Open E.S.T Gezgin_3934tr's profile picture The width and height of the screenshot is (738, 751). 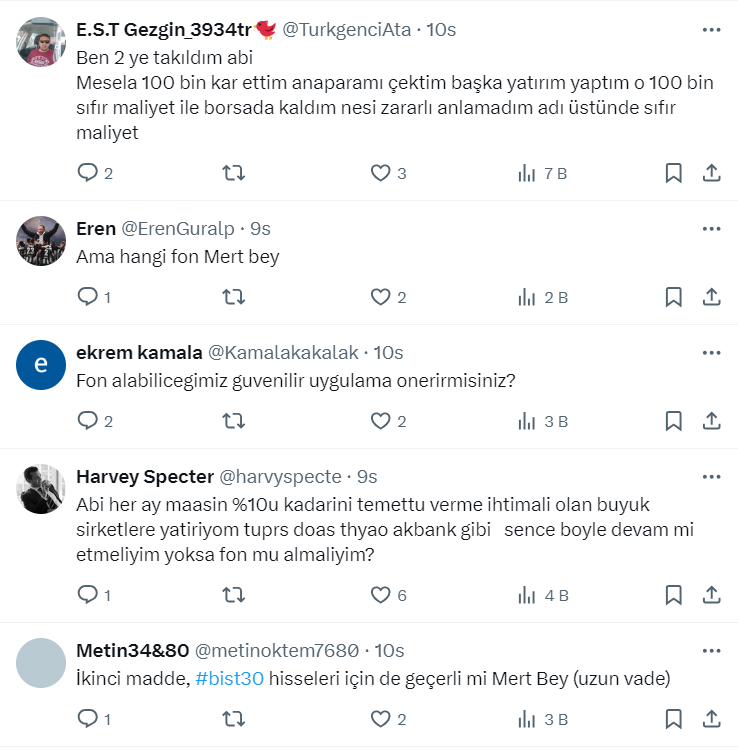click(x=41, y=42)
